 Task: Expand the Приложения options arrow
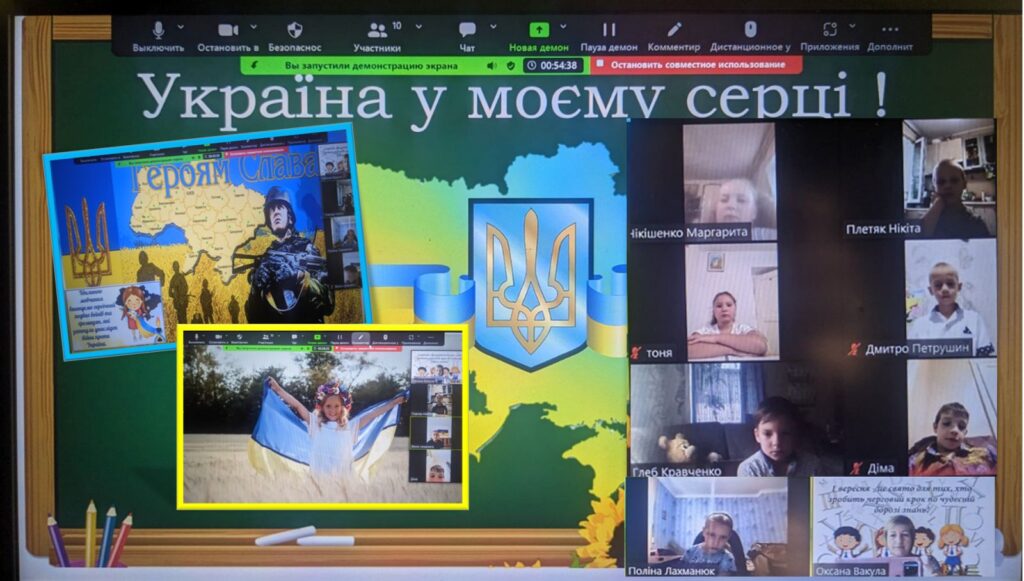coord(852,27)
